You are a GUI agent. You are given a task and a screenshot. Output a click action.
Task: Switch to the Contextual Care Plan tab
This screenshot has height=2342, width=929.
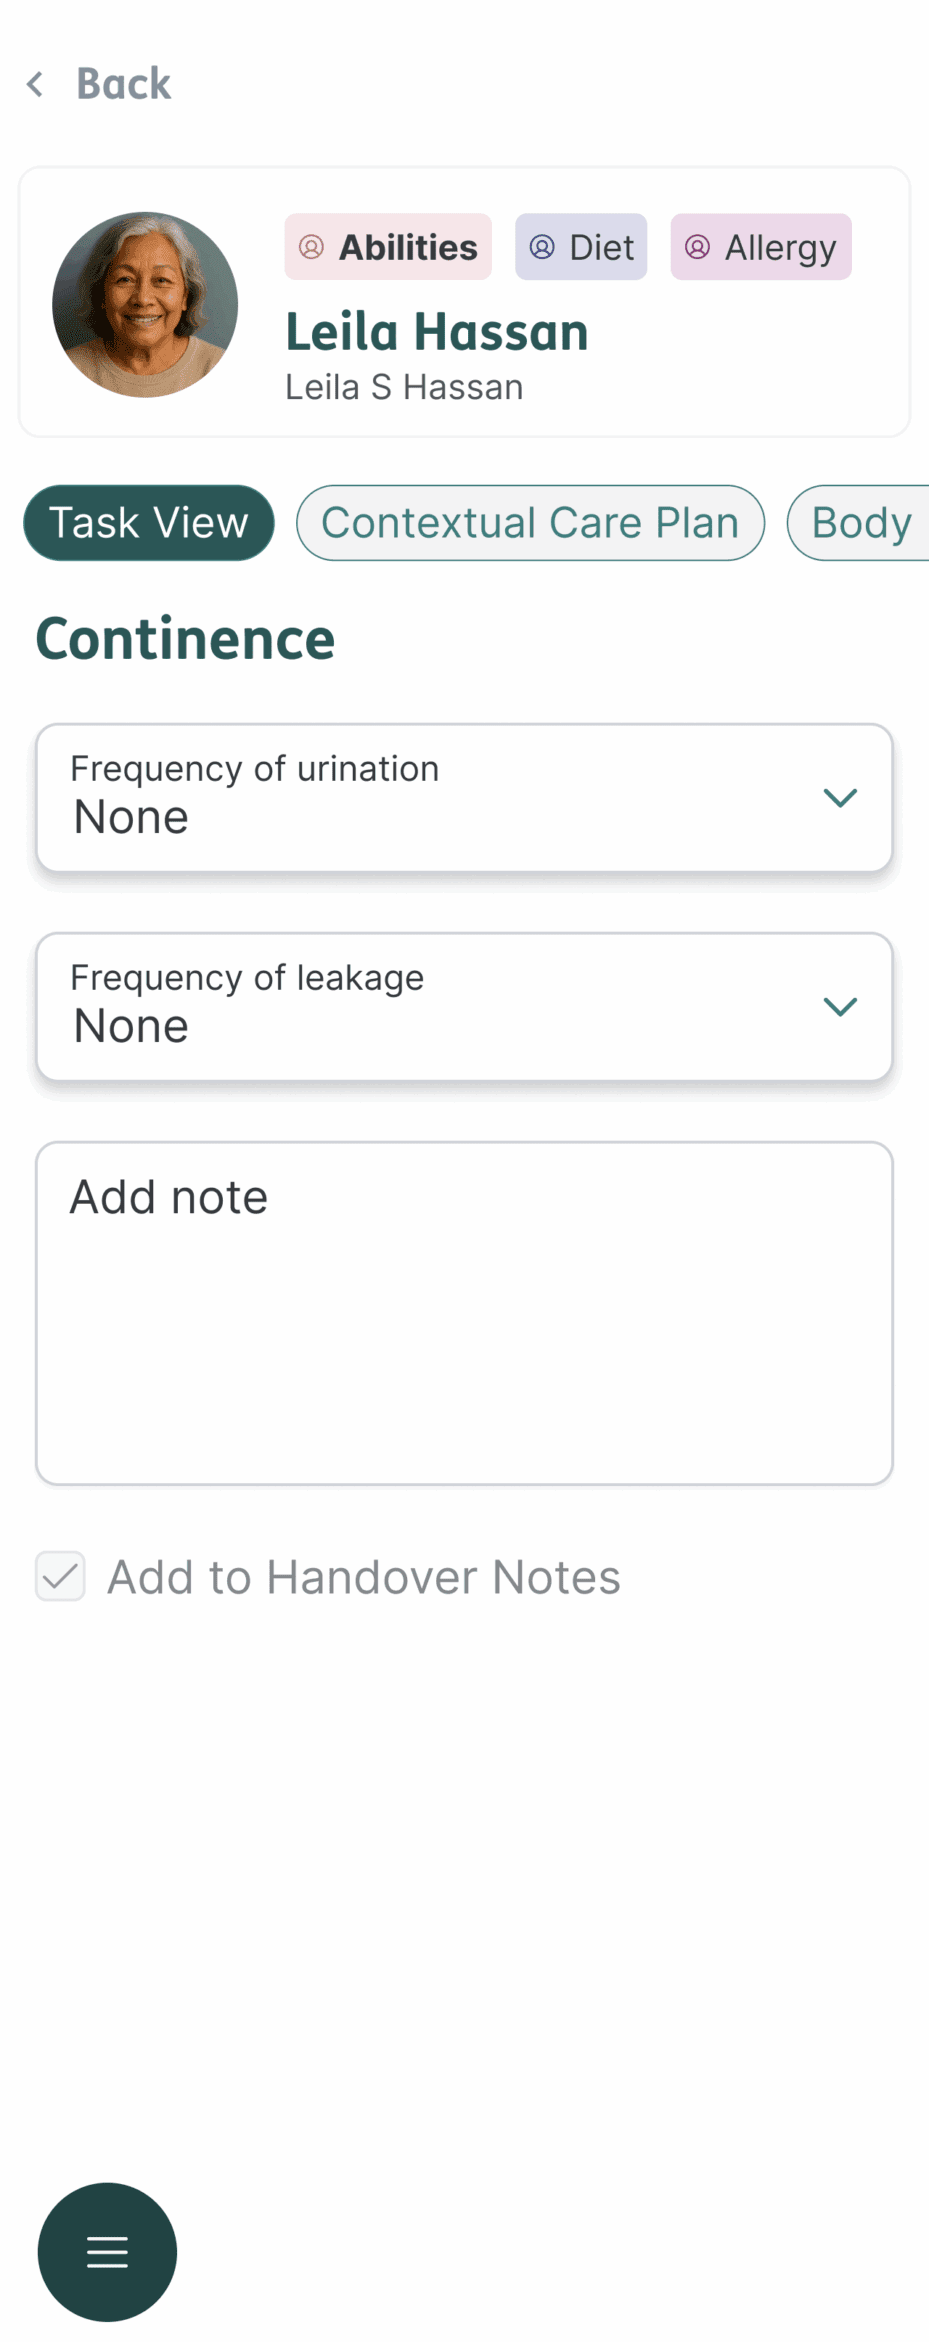[x=531, y=522]
